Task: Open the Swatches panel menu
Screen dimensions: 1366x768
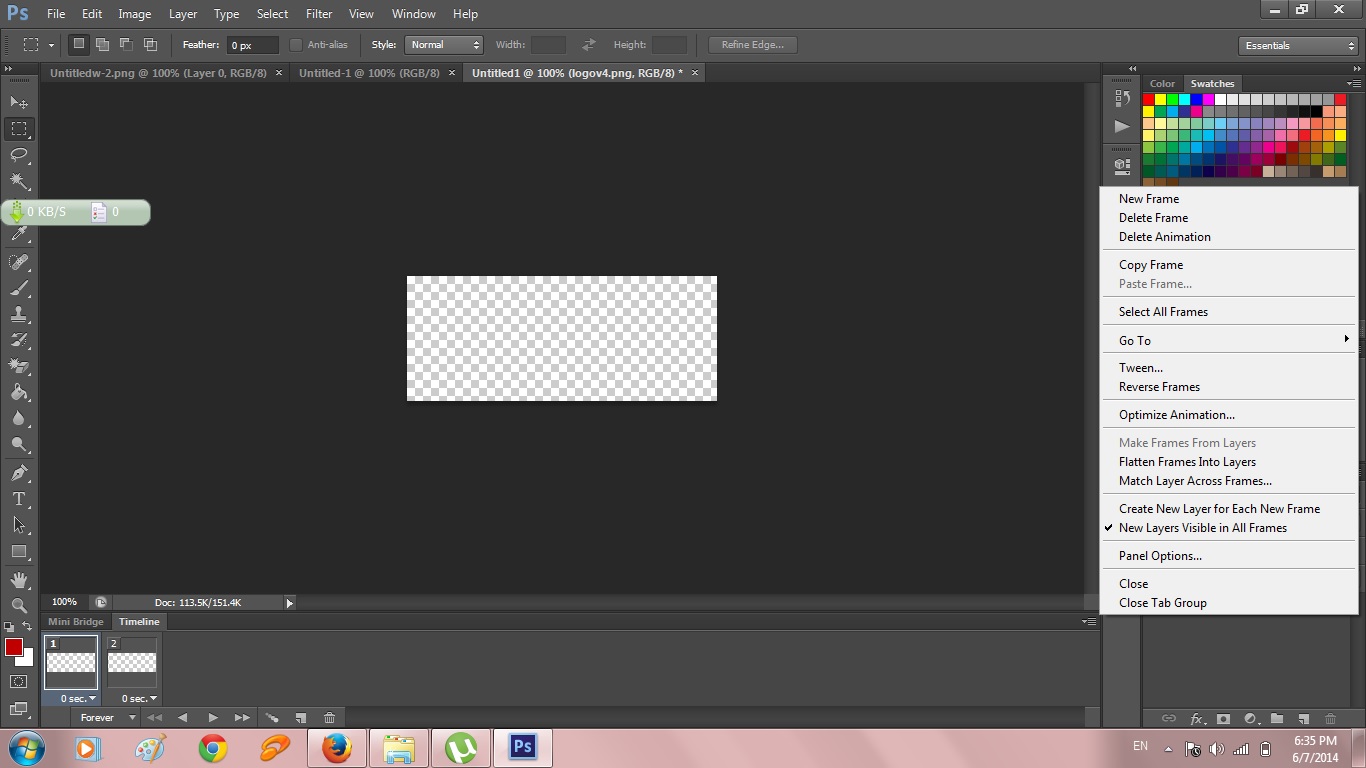Action: 1353,84
